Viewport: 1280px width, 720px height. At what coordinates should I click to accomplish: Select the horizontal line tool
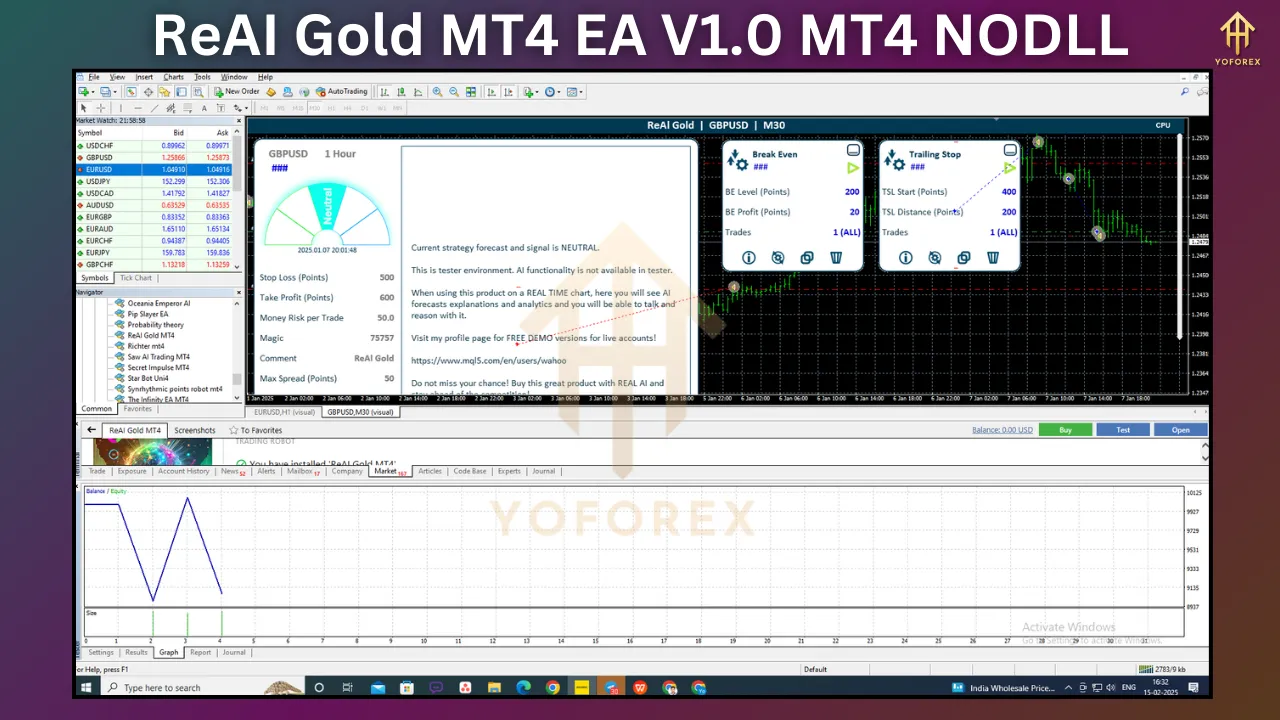click(x=138, y=108)
